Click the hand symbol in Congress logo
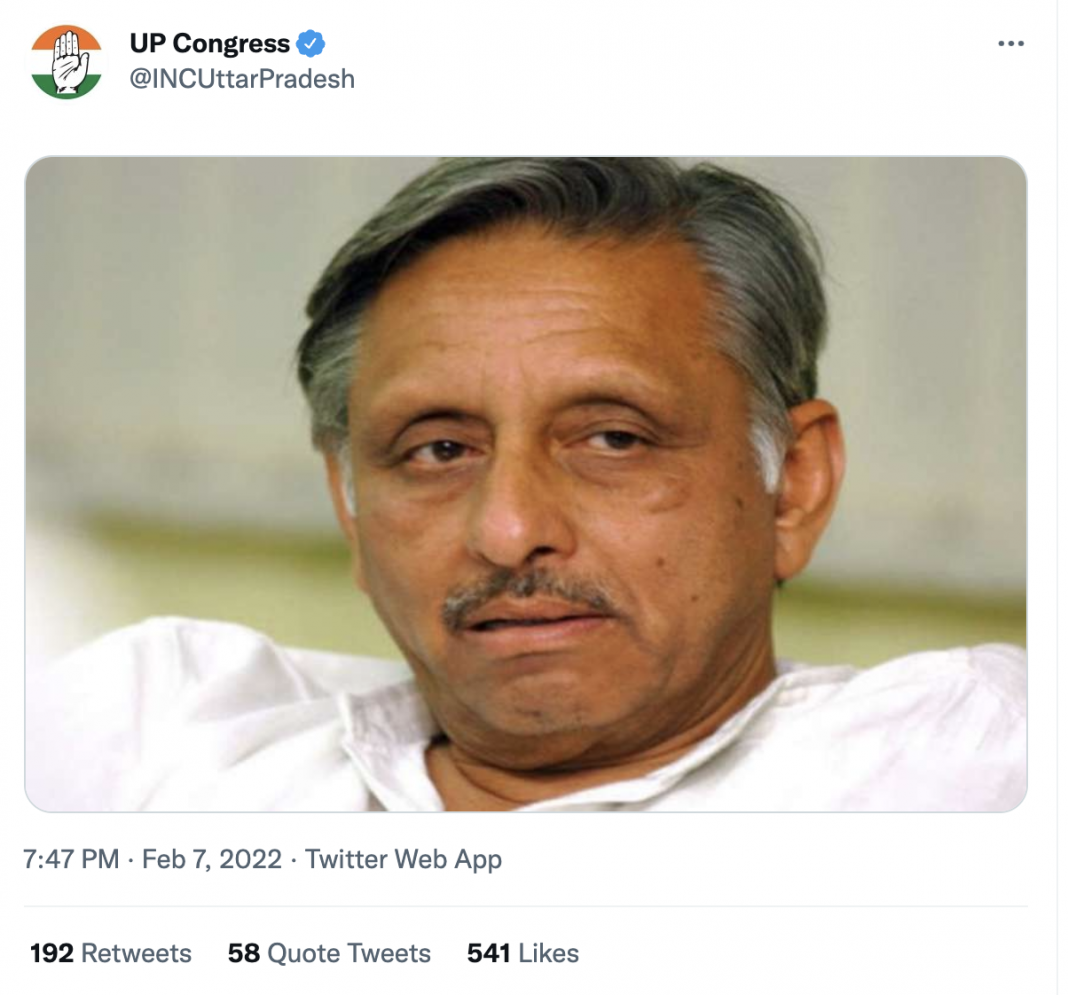Screen dimensions: 1068x995 [x=69, y=62]
